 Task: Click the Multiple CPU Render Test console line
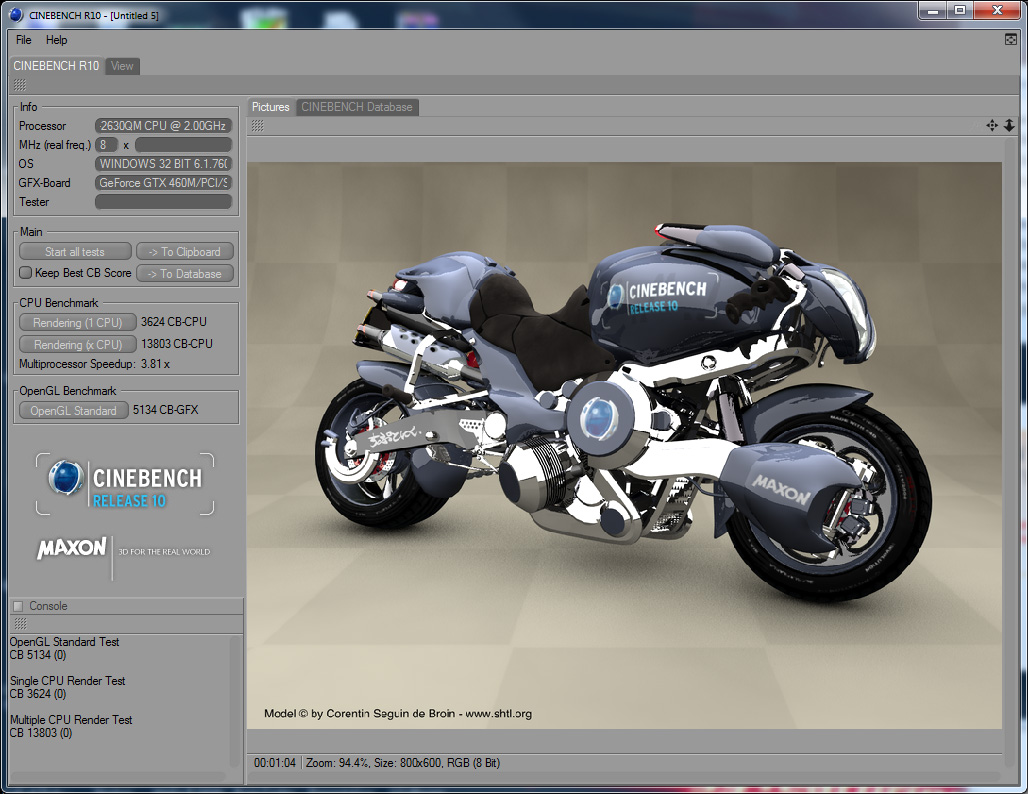(x=71, y=720)
